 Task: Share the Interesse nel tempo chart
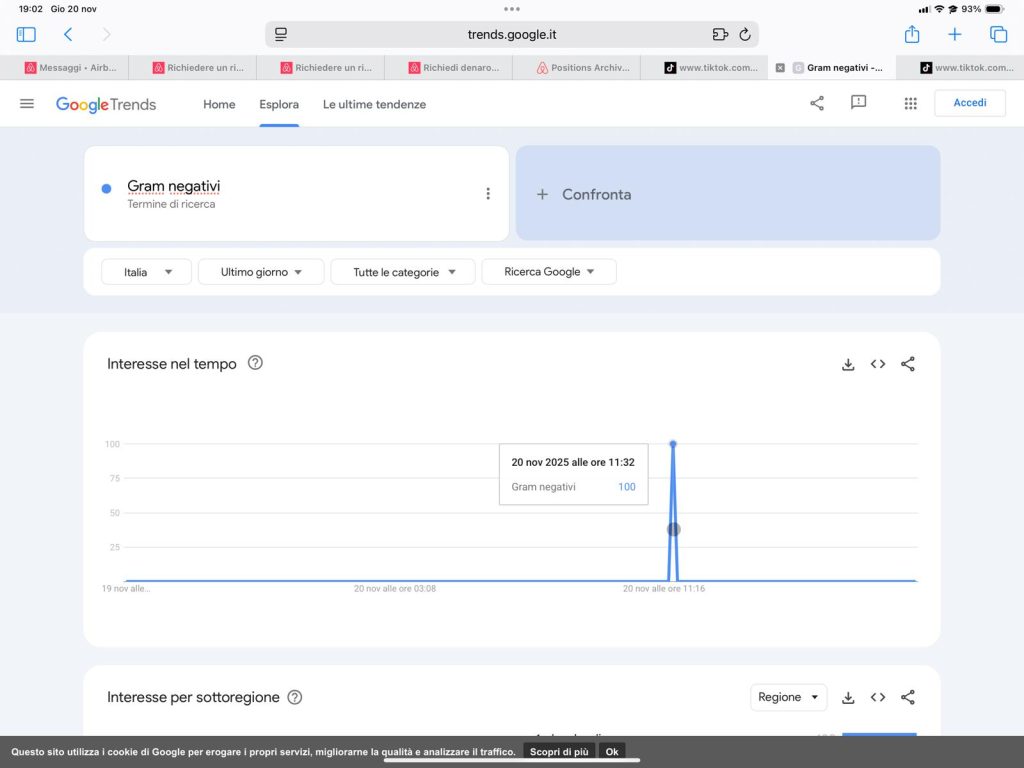[908, 364]
